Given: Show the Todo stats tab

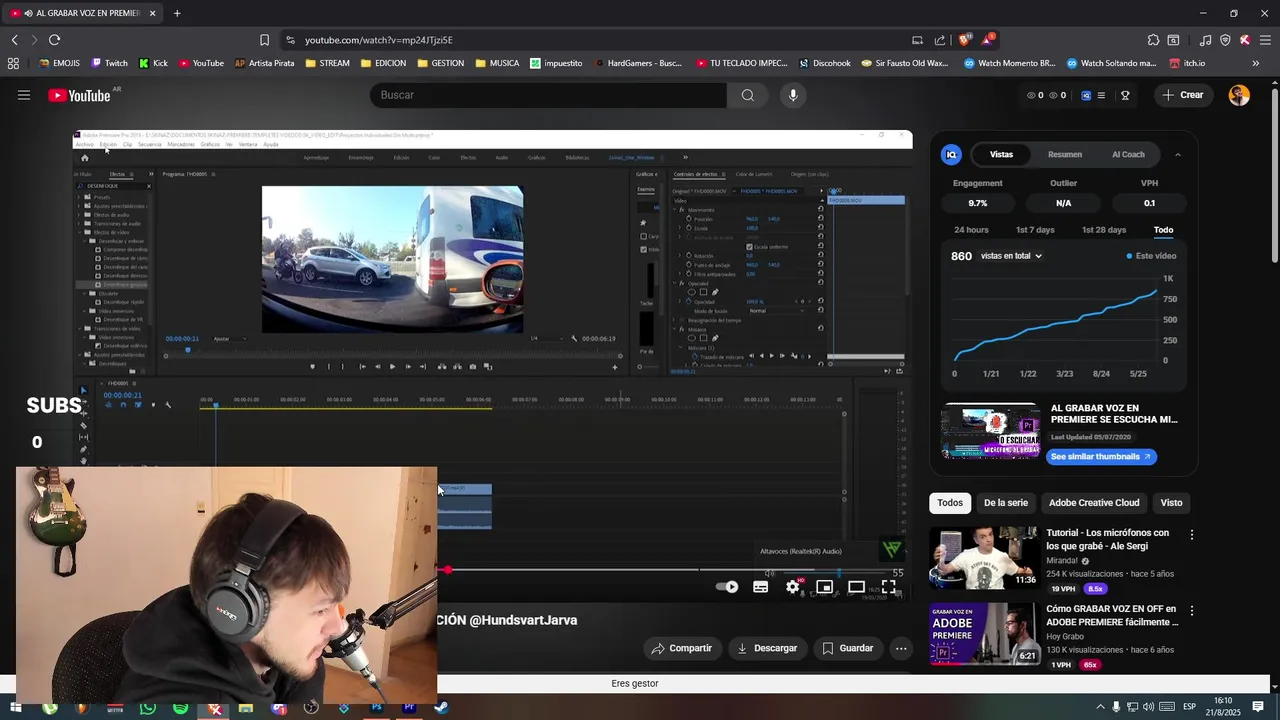Looking at the screenshot, I should [1163, 230].
